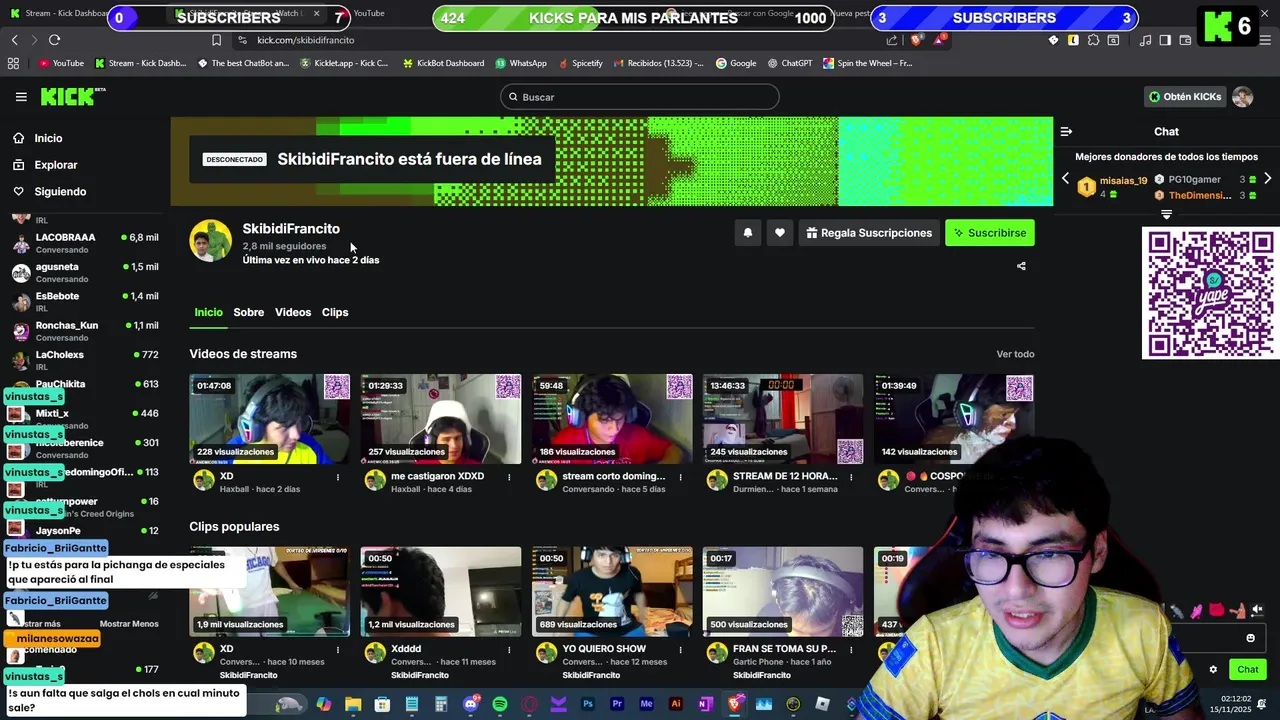Open options menu for 'me castigaron XDXD' video
The height and width of the screenshot is (720, 1280).
point(509,477)
